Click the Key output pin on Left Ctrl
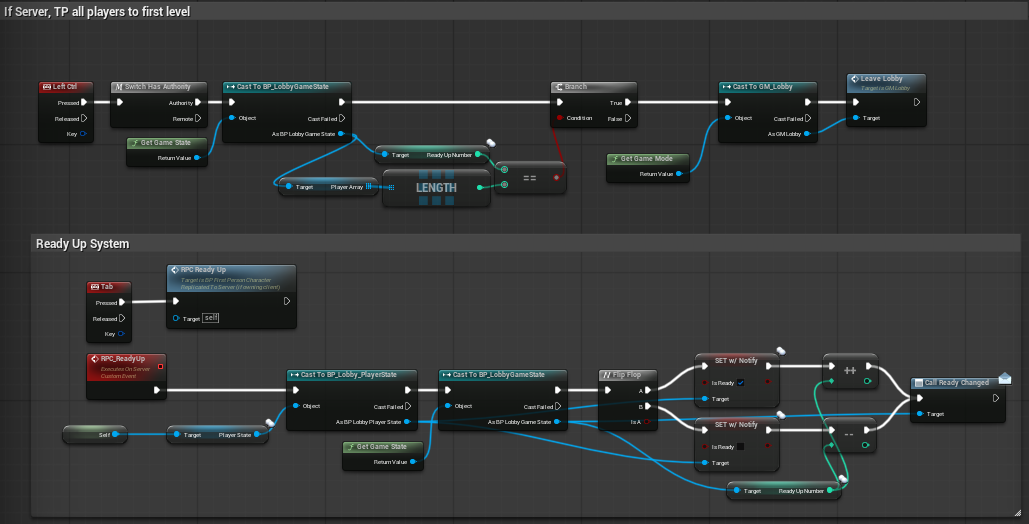This screenshot has height=524, width=1029. click(83, 134)
